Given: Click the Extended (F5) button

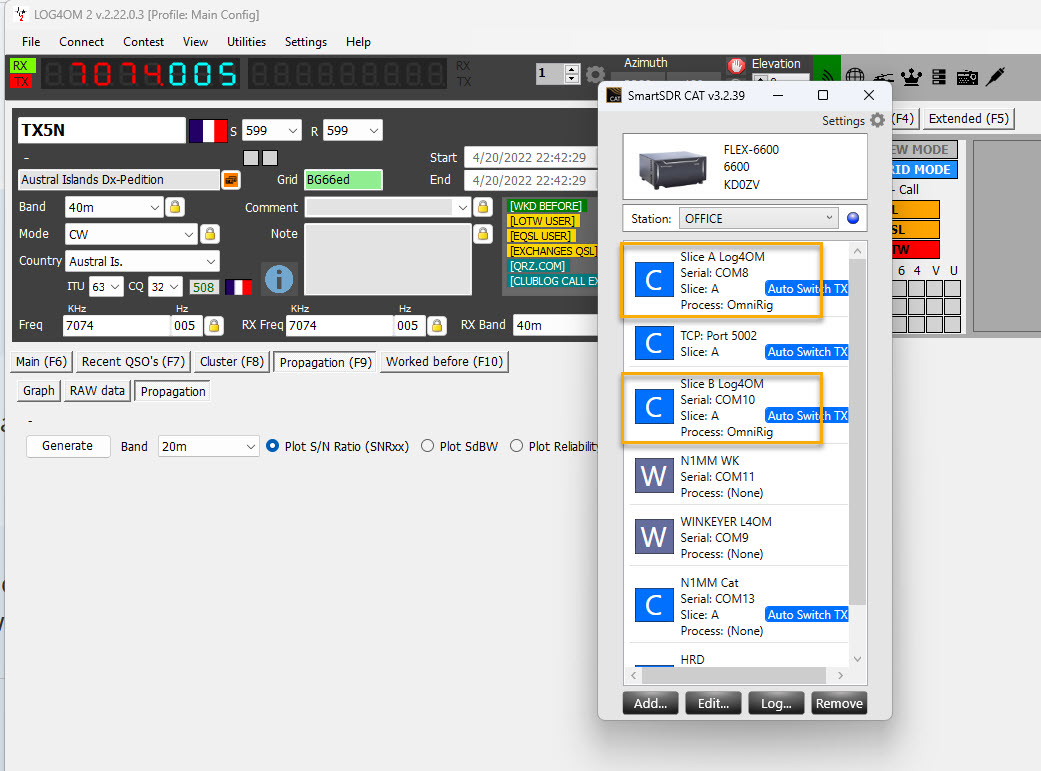Looking at the screenshot, I should pos(969,119).
